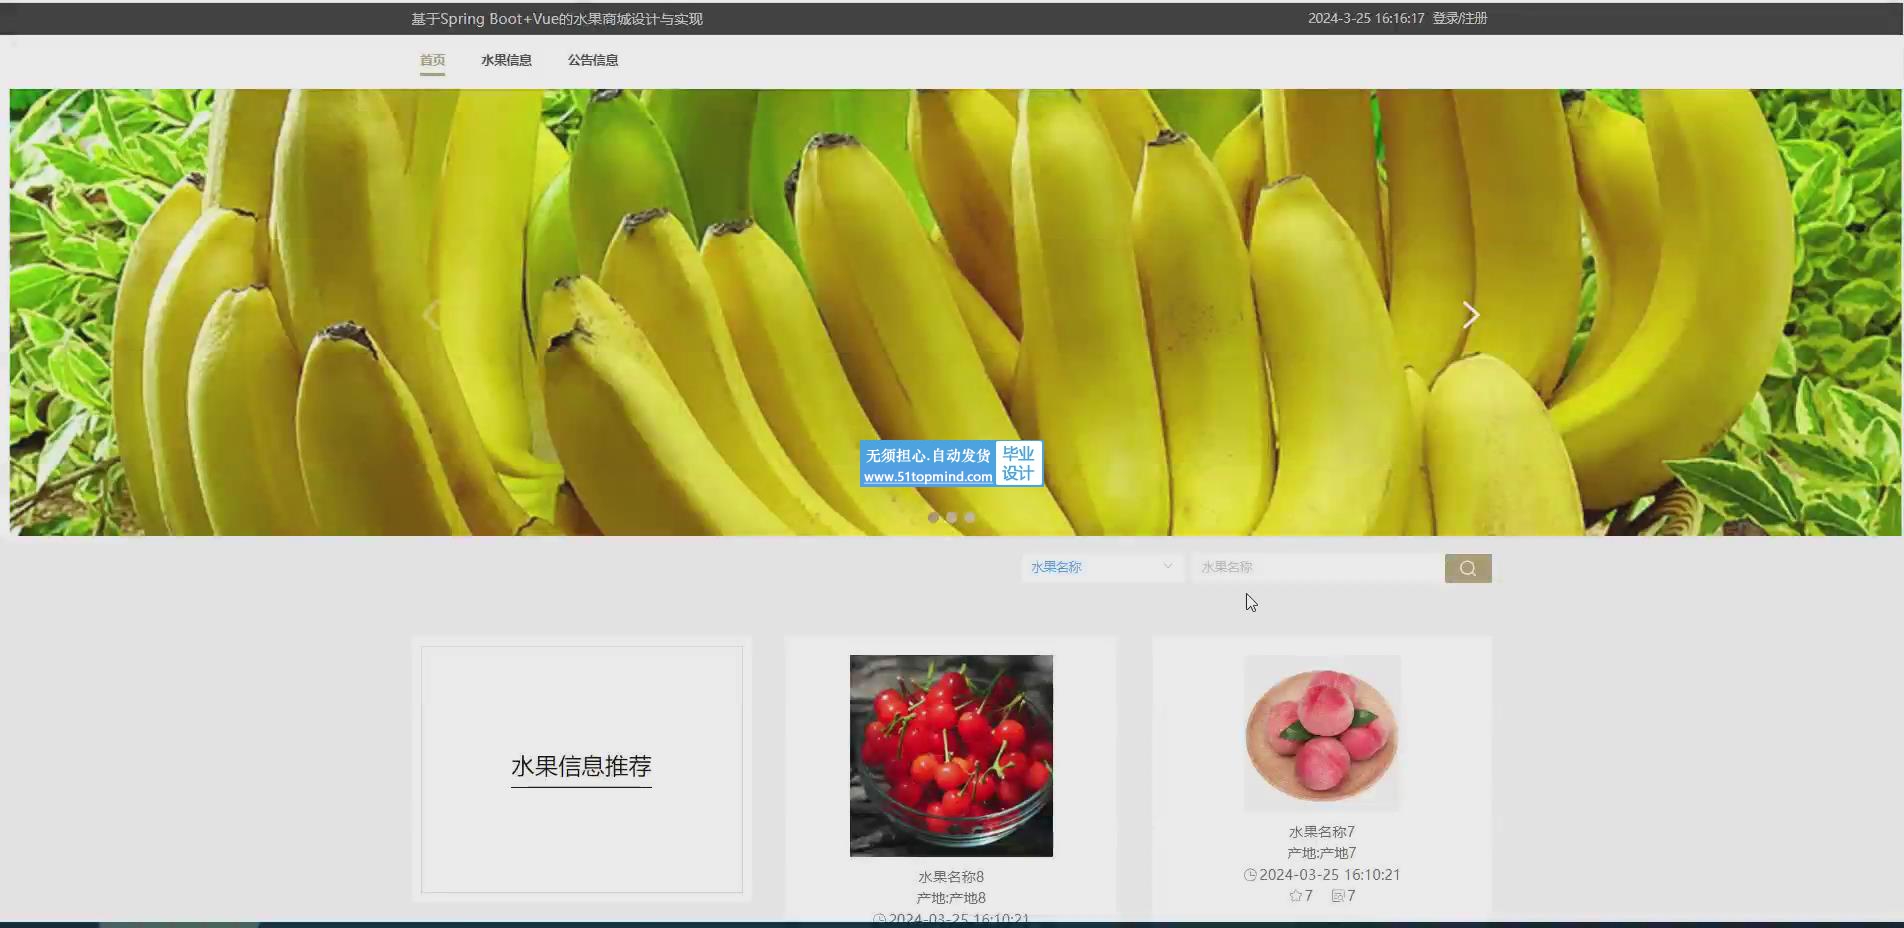Select the second carousel indicator dot
The height and width of the screenshot is (928, 1904).
[x=951, y=517]
